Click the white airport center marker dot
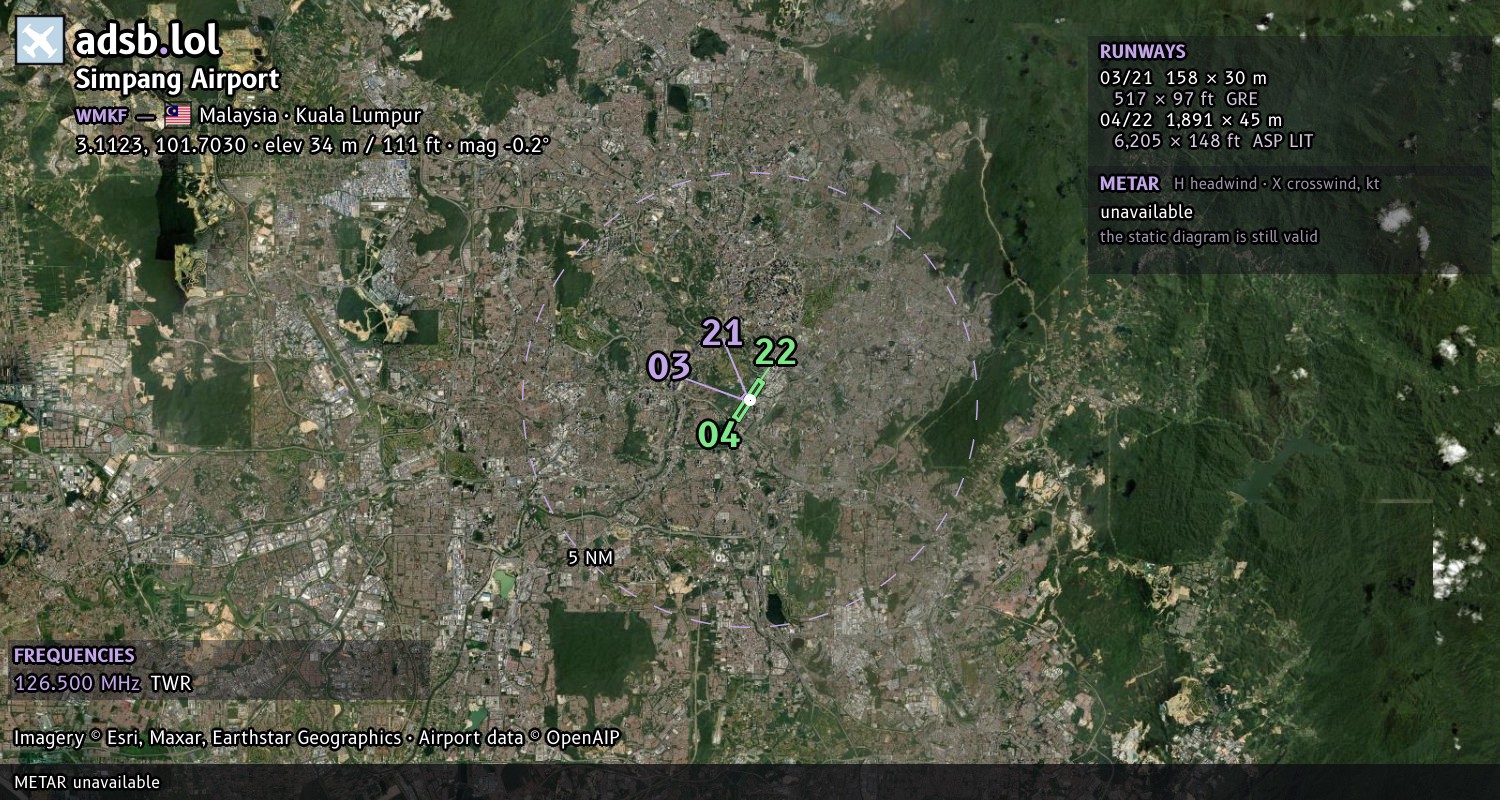 (749, 399)
